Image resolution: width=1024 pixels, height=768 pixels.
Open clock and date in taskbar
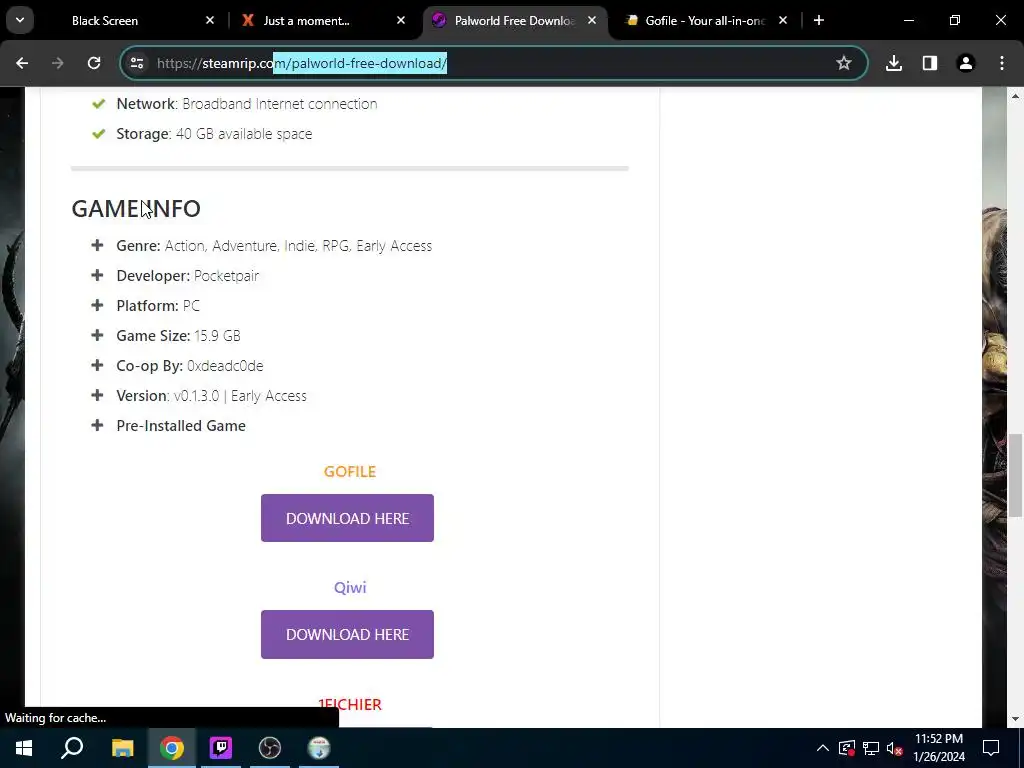coord(939,748)
